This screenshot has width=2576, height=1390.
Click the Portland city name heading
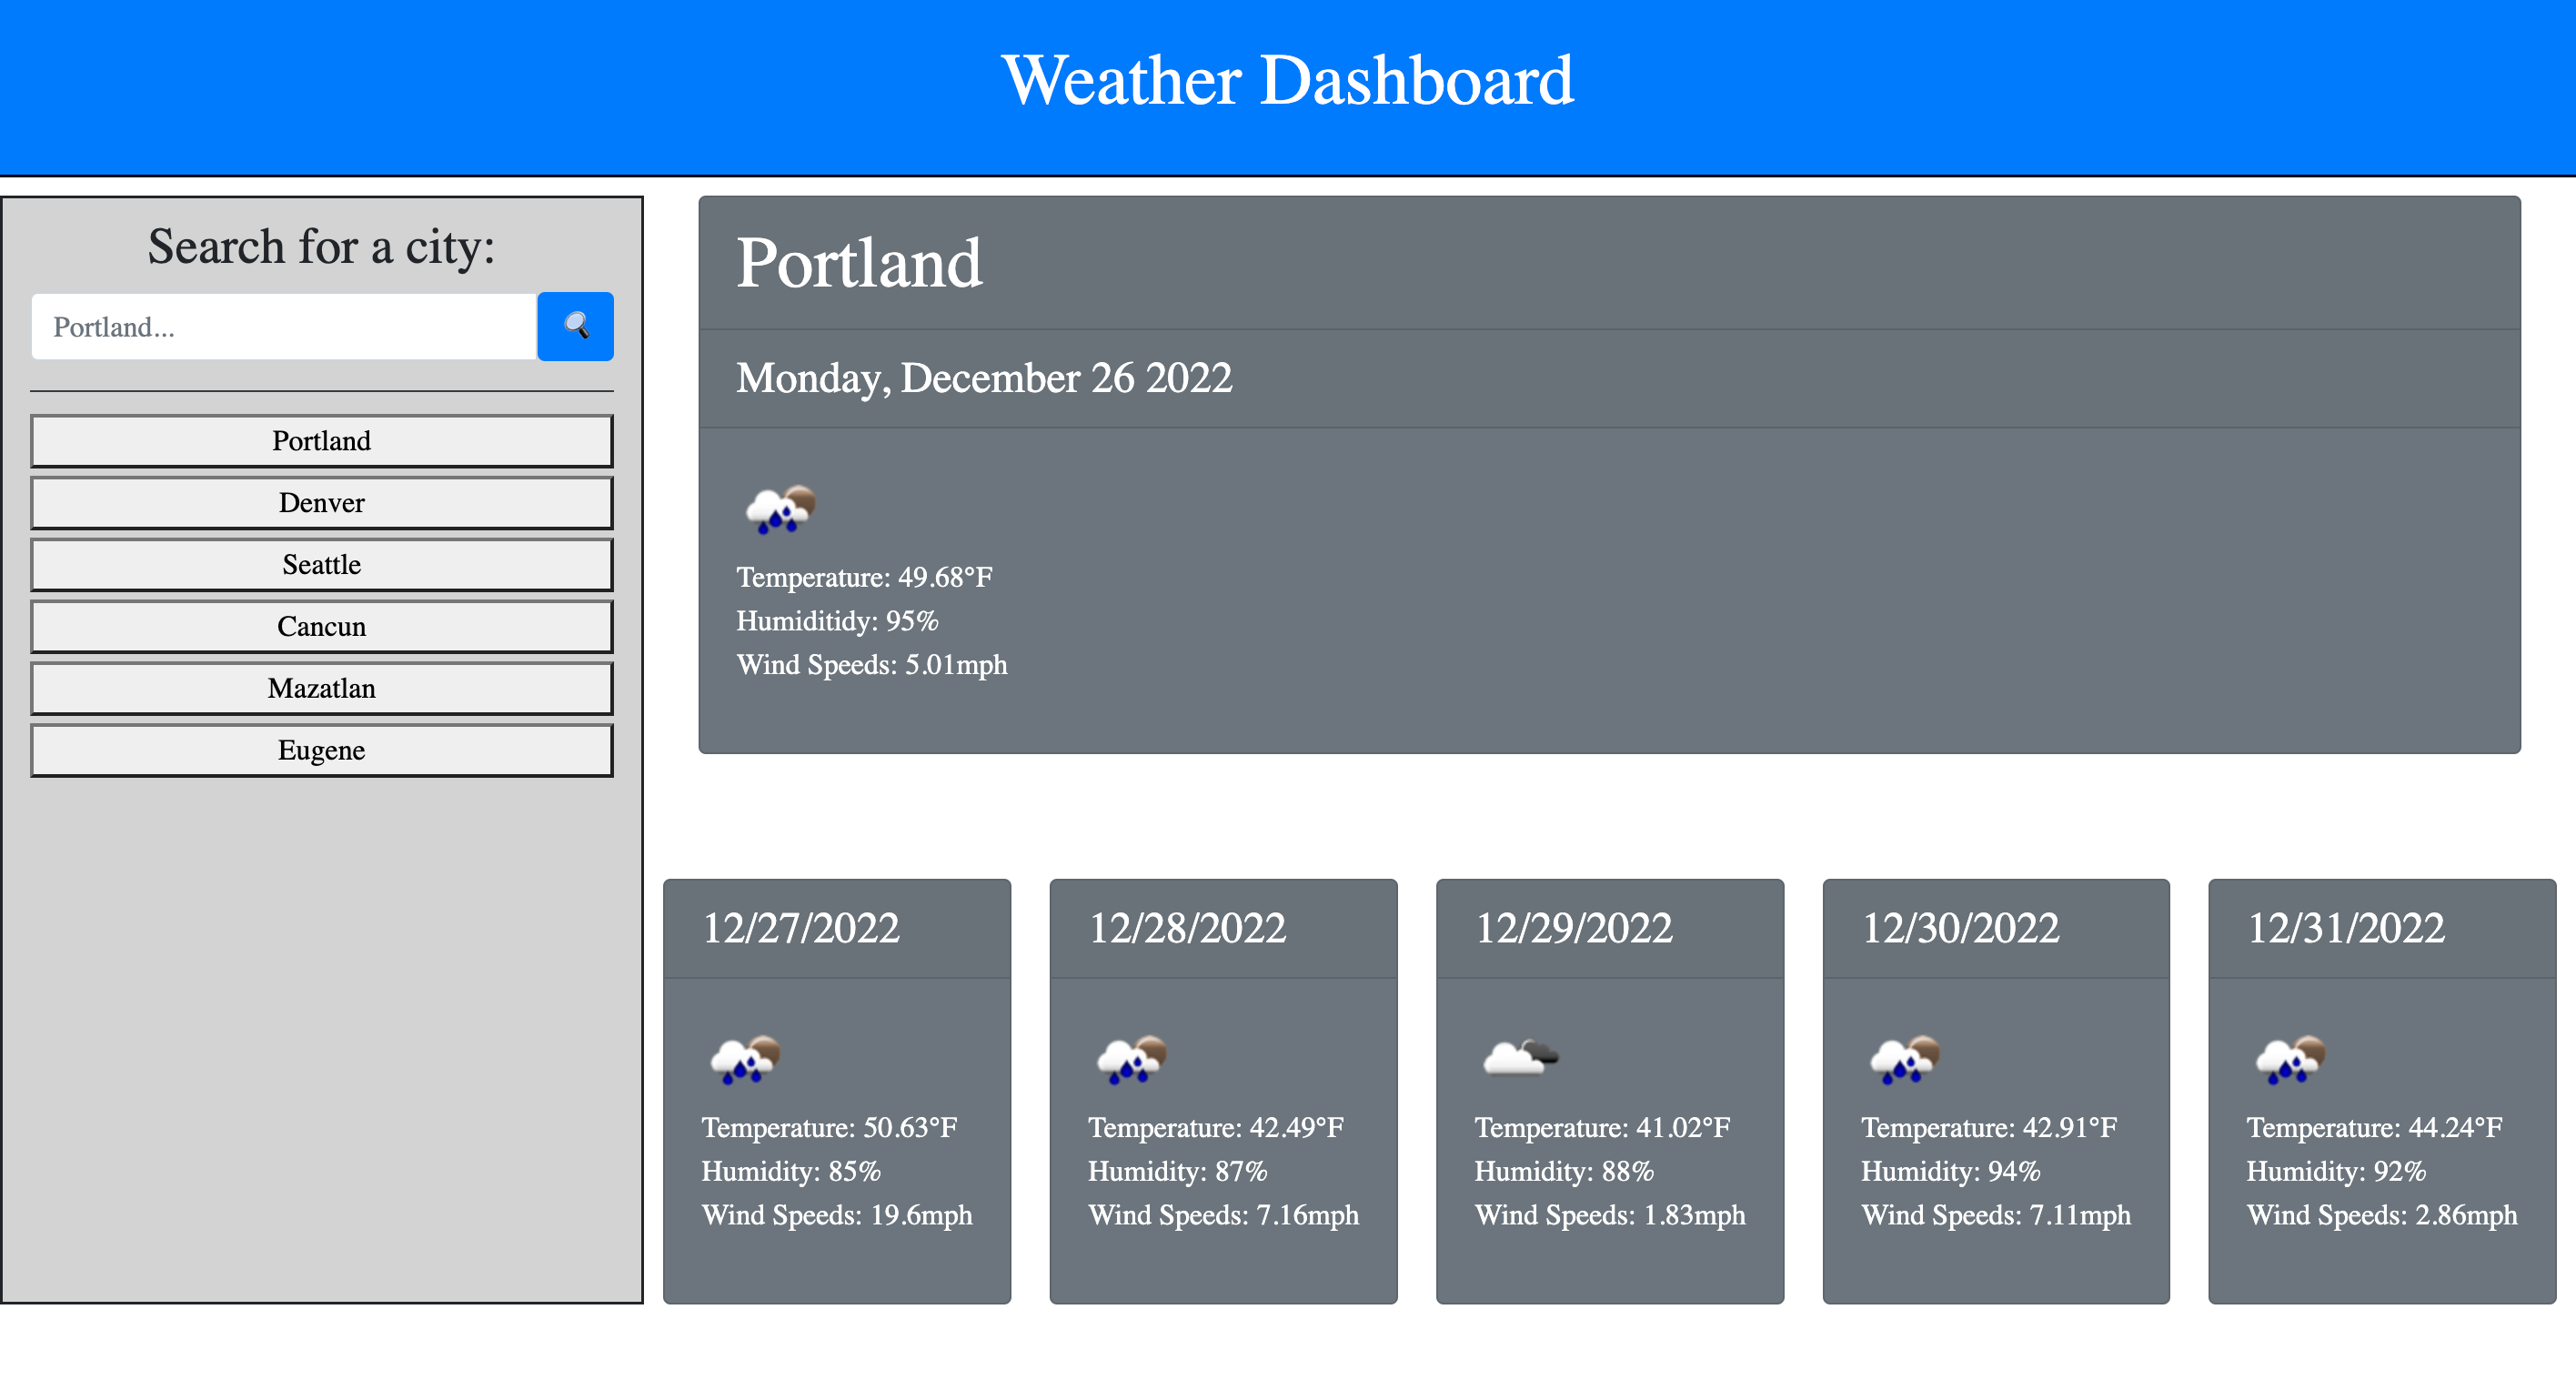click(x=858, y=263)
